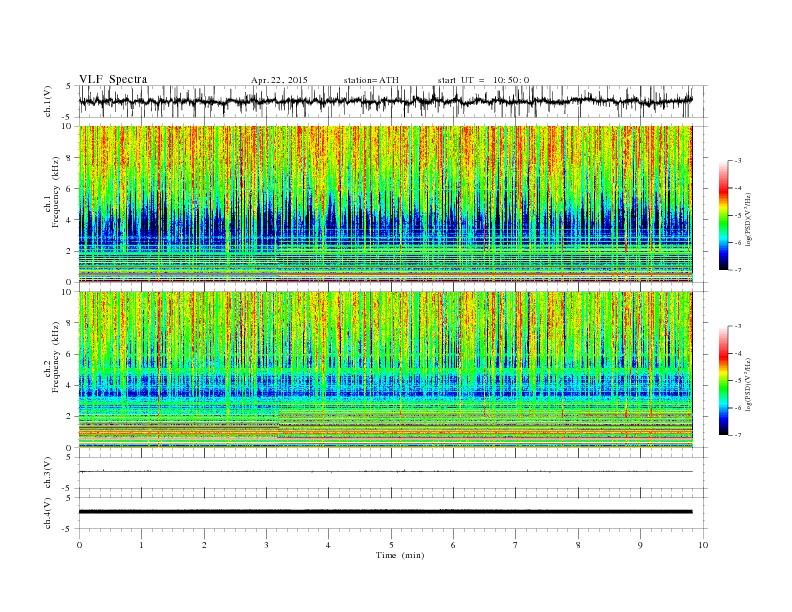The width and height of the screenshot is (792, 612).
Task: Click inside the ch.1 spectrogram panel
Action: pos(385,204)
